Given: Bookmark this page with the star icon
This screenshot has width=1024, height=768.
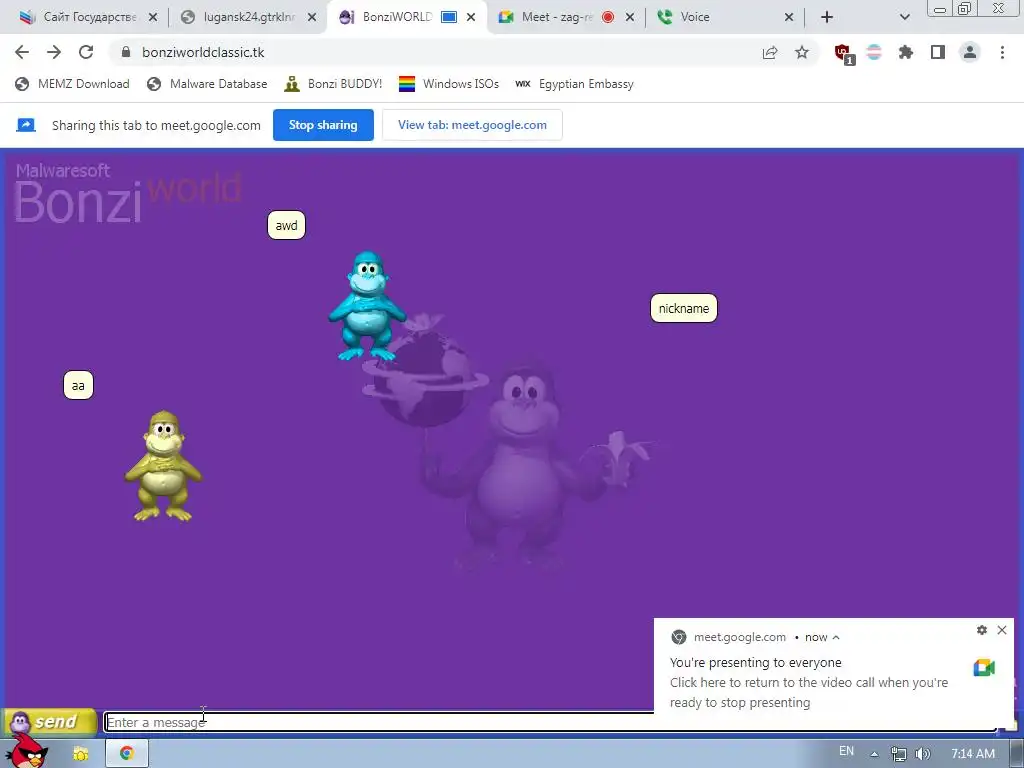Looking at the screenshot, I should [802, 52].
